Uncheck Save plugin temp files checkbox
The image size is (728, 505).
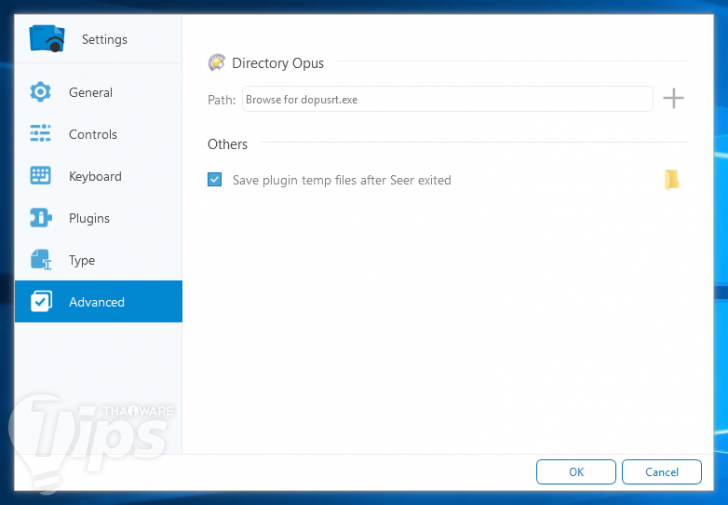(x=214, y=179)
